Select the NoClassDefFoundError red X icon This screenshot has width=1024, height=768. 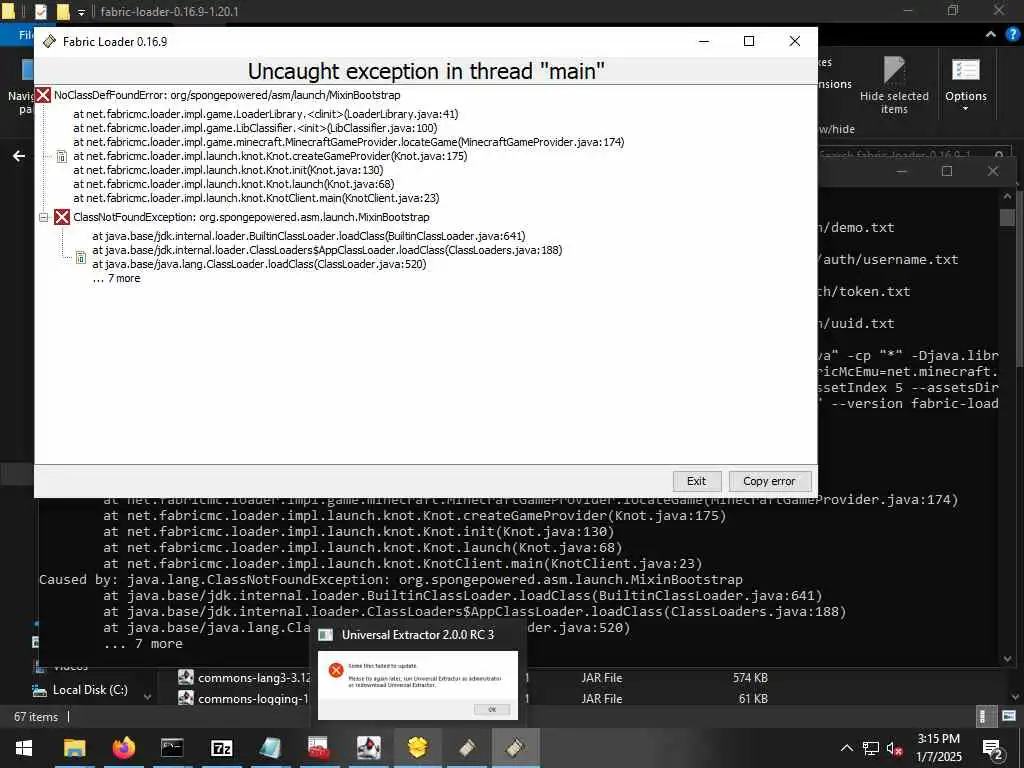coord(43,95)
